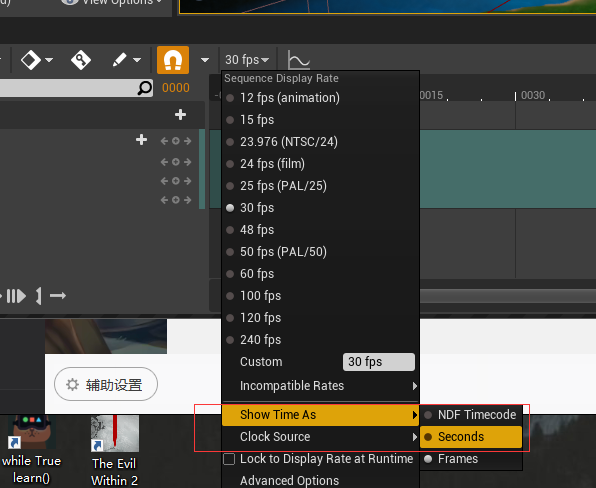Screen dimensions: 596x488
Task: Open the while True learn() desktop shortcut
Action: tap(32, 450)
